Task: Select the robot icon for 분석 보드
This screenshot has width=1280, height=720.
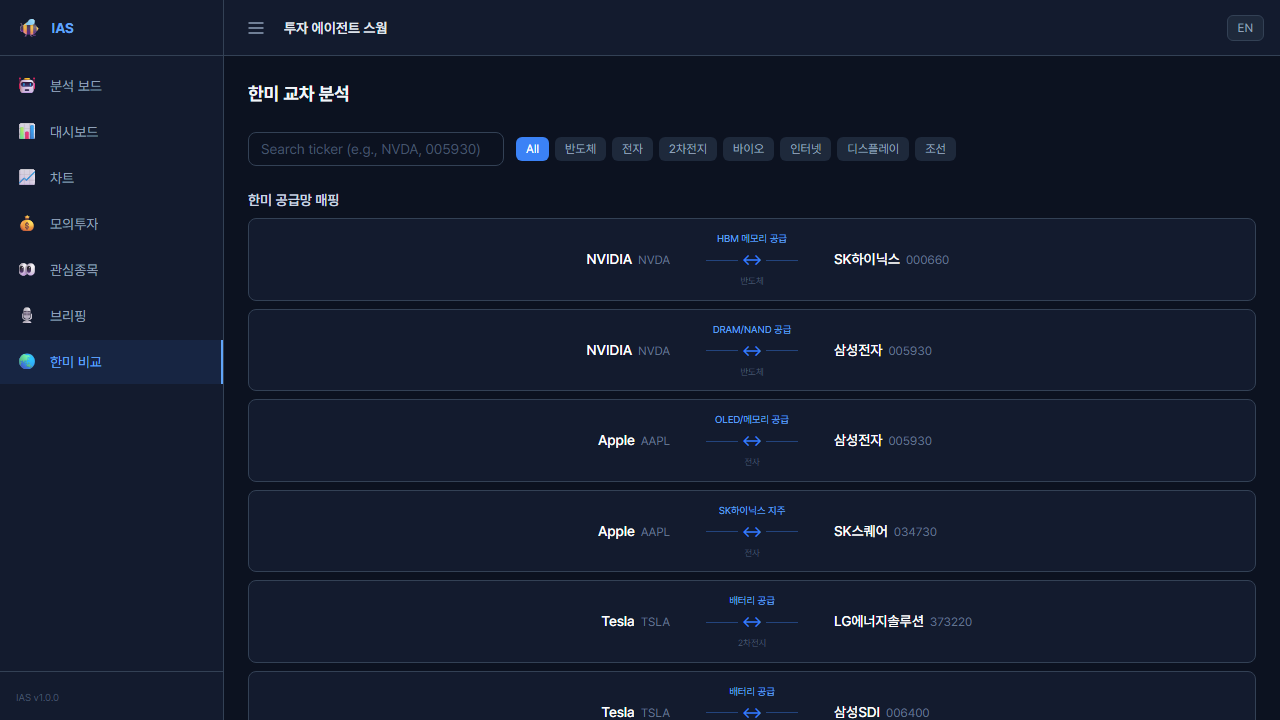Action: pyautogui.click(x=26, y=85)
